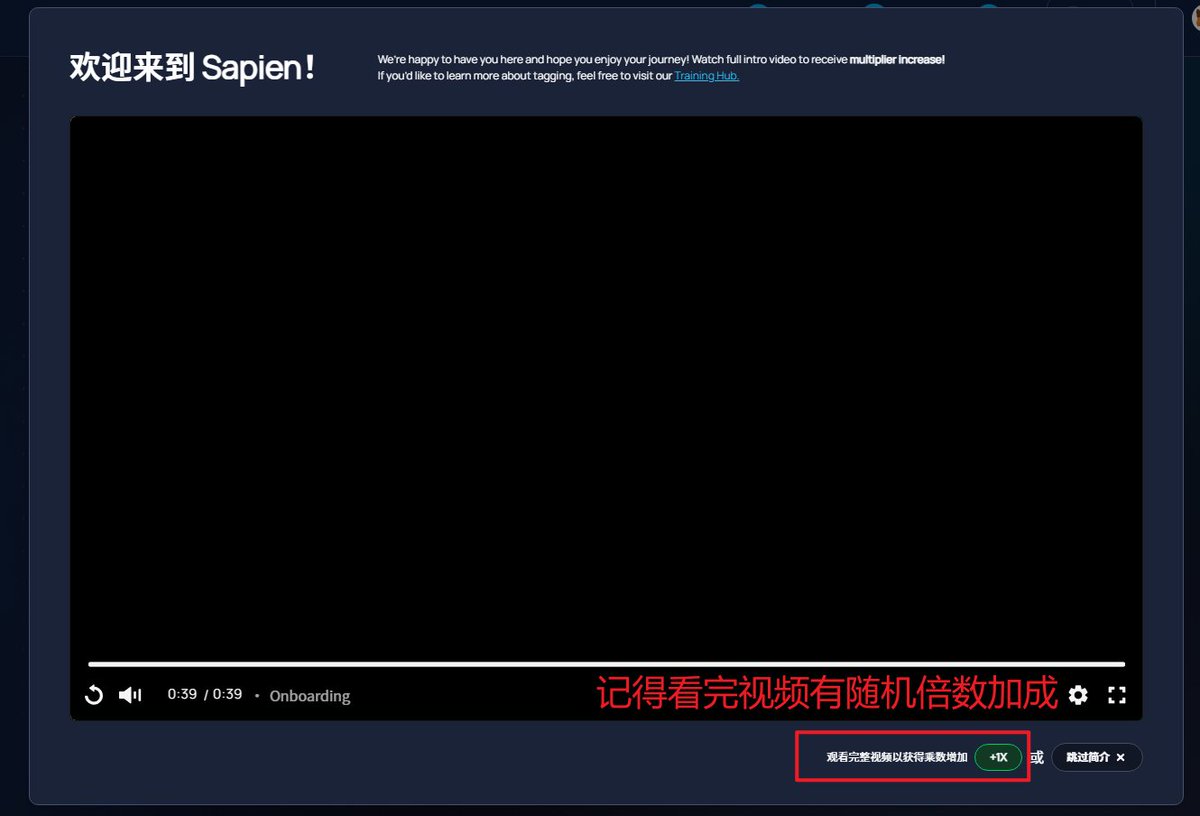Screen dimensions: 1200x816
Task: Click the video progress bar
Action: 606,664
